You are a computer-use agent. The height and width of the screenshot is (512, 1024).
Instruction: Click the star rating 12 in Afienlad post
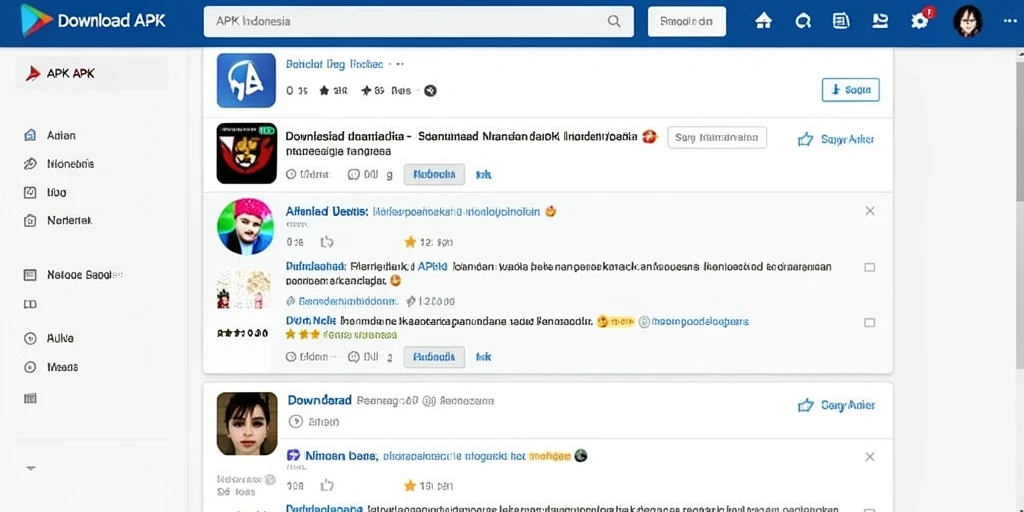coord(428,242)
